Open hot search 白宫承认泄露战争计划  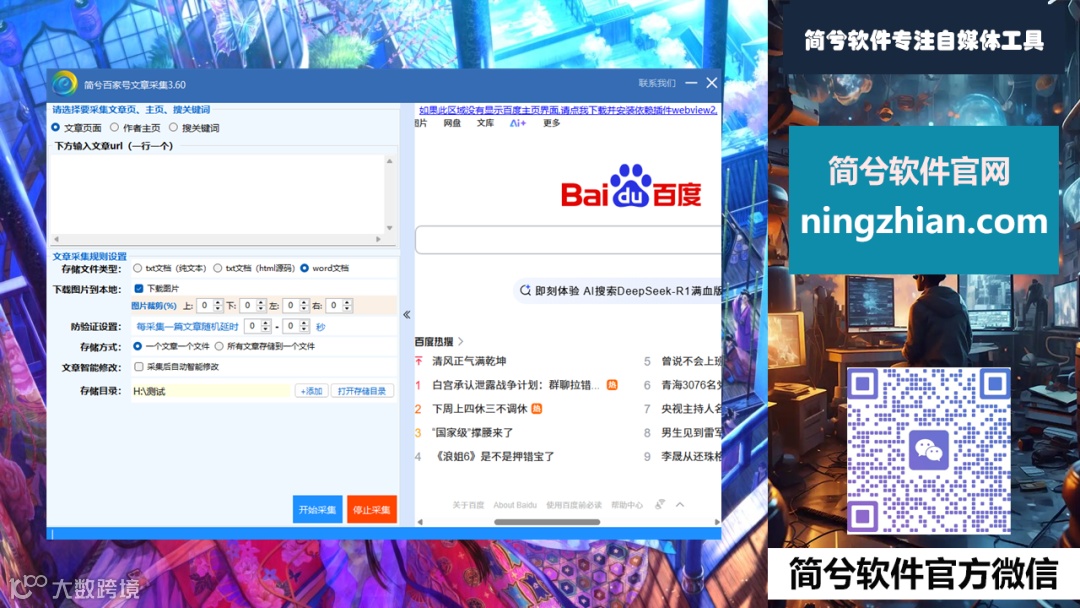[516, 385]
